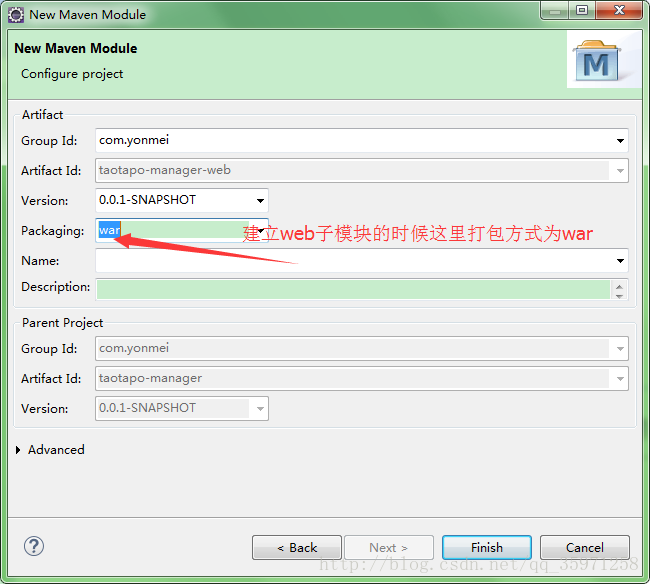Click the "Configure project" subtitle text
Viewport: 650px width, 584px height.
pos(72,74)
